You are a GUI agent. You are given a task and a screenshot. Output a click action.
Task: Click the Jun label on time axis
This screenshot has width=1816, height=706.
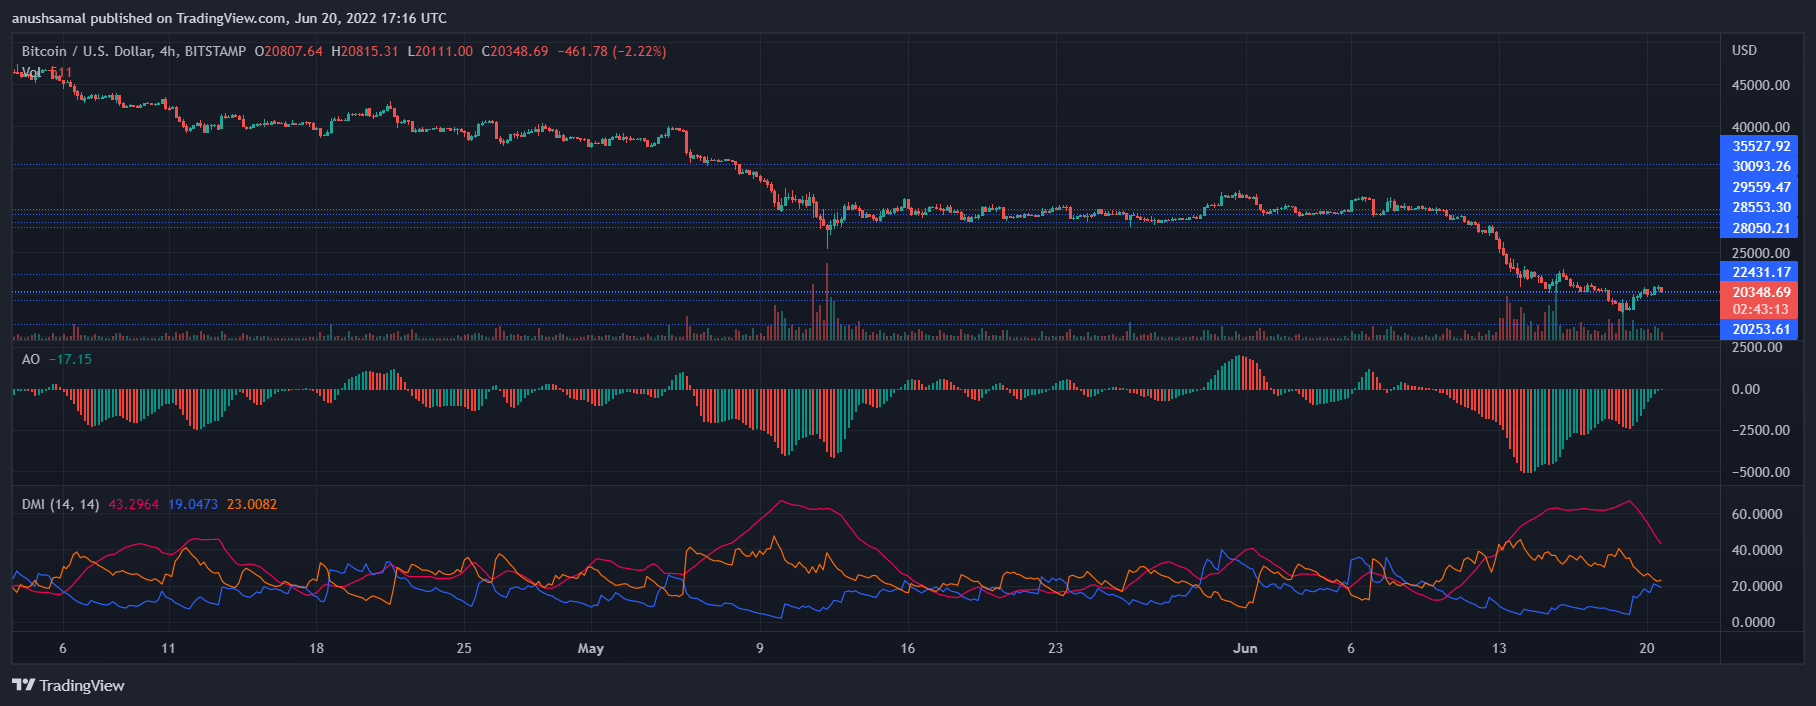click(x=1245, y=648)
